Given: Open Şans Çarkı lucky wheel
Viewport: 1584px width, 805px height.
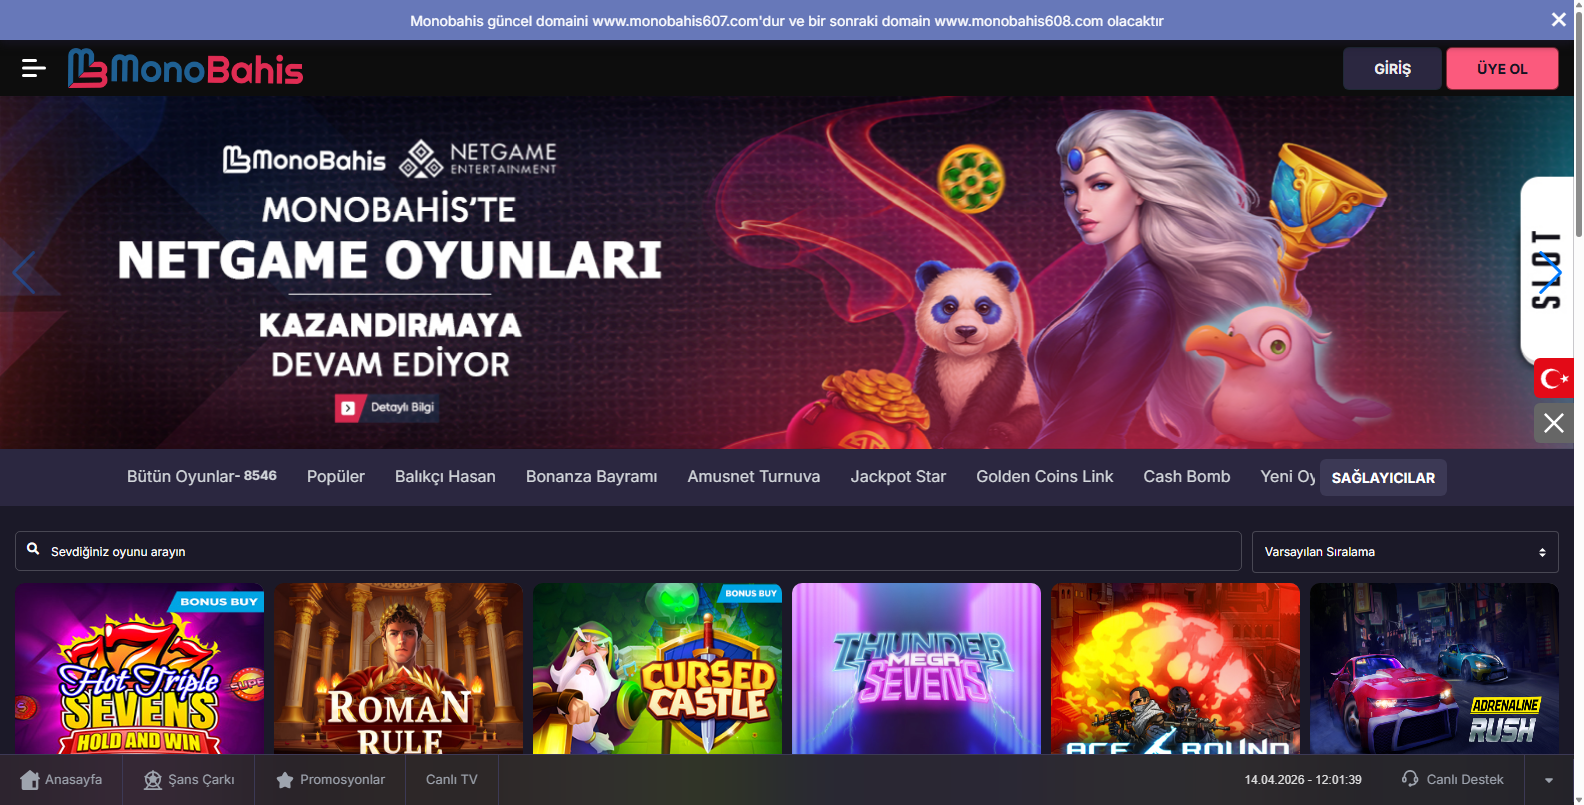Looking at the screenshot, I should click(x=189, y=780).
